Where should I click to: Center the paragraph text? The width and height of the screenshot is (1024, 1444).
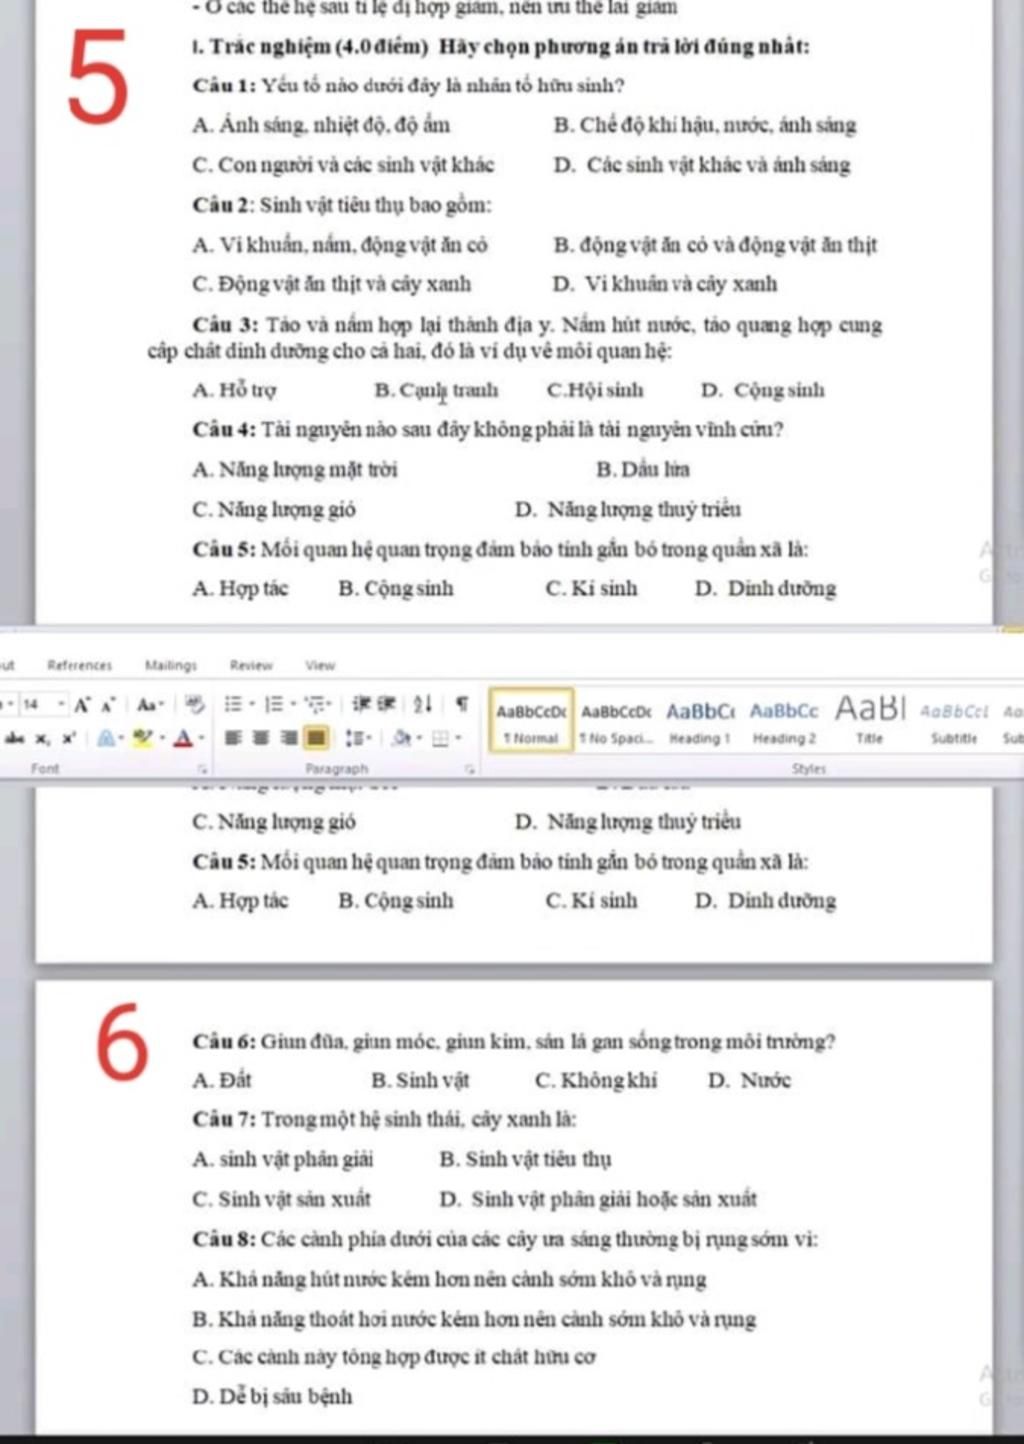[260, 738]
